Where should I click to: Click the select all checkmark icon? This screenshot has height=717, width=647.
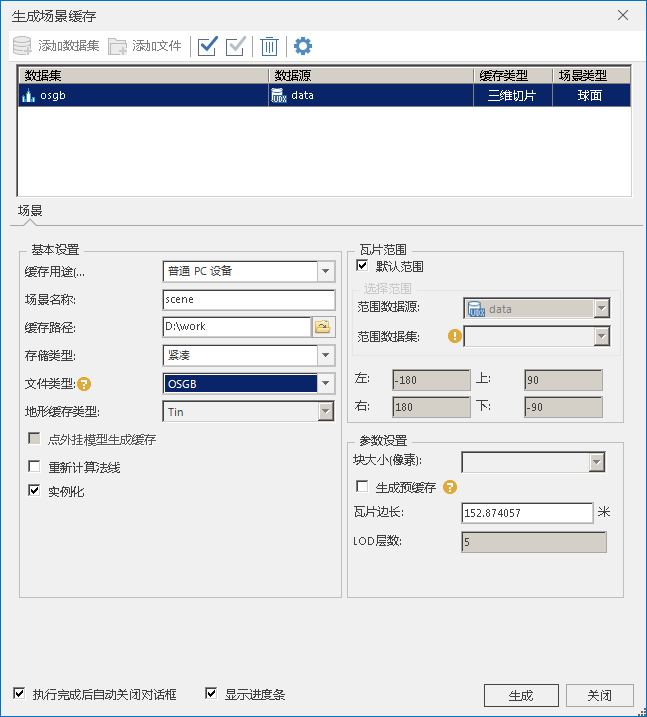click(x=208, y=46)
